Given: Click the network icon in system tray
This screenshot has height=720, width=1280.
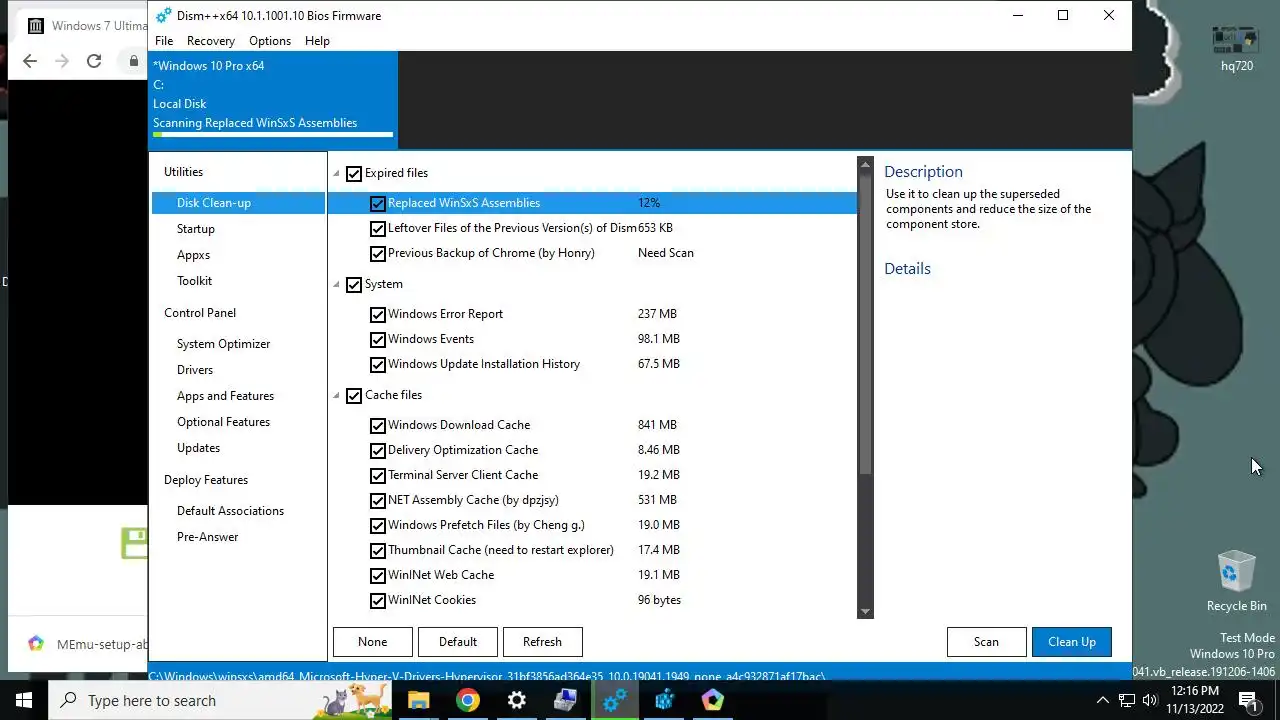Looking at the screenshot, I should coord(1126,700).
